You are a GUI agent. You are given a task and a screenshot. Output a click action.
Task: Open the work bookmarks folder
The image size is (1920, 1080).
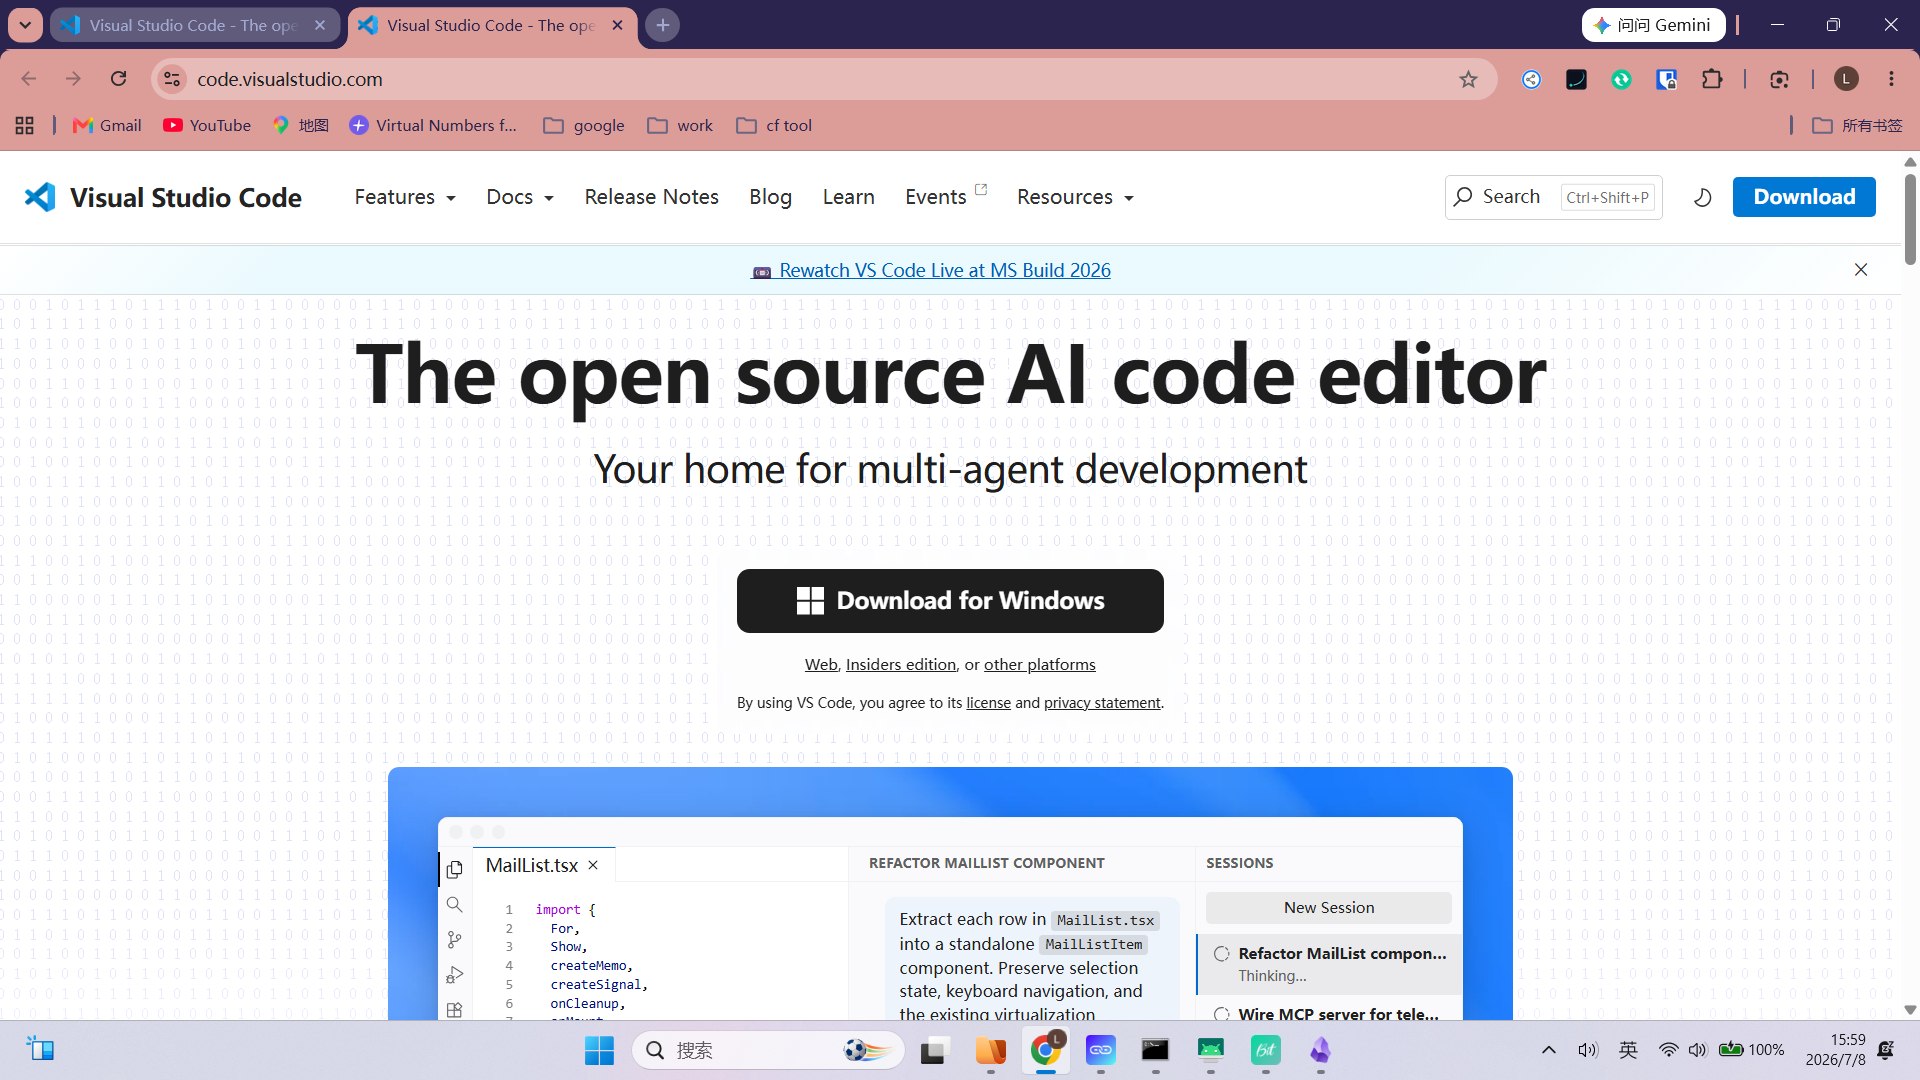point(680,125)
